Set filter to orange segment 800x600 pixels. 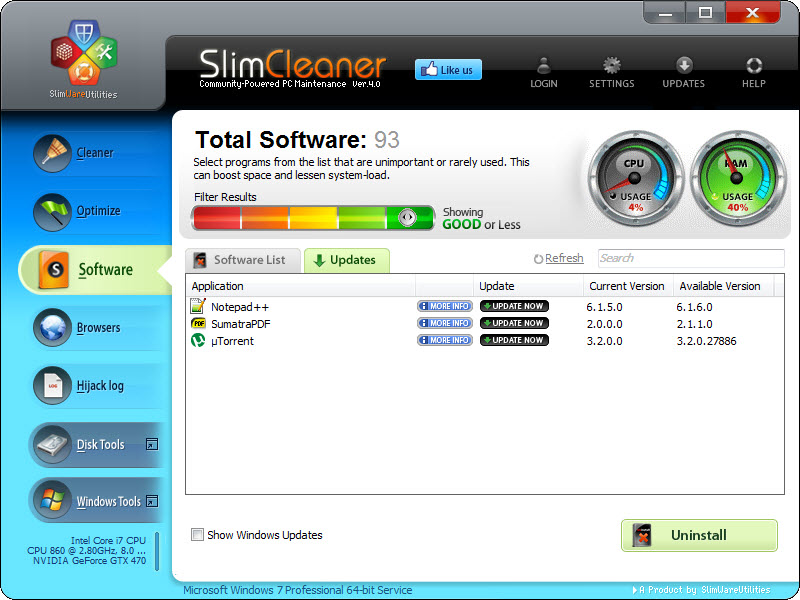click(x=265, y=218)
